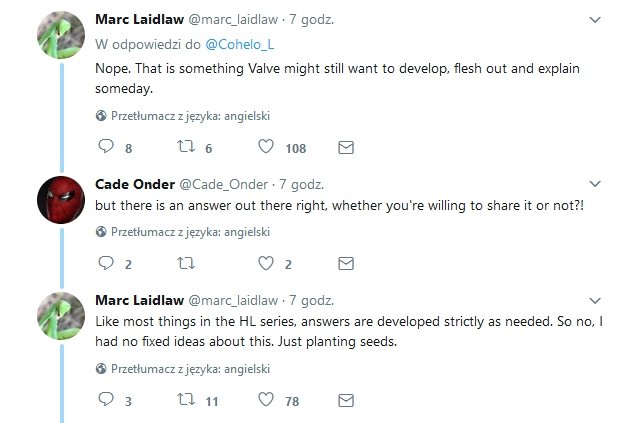Viewport: 634px width, 423px height.
Task: Retweet the tweet with 11 retweets
Action: pos(186,400)
